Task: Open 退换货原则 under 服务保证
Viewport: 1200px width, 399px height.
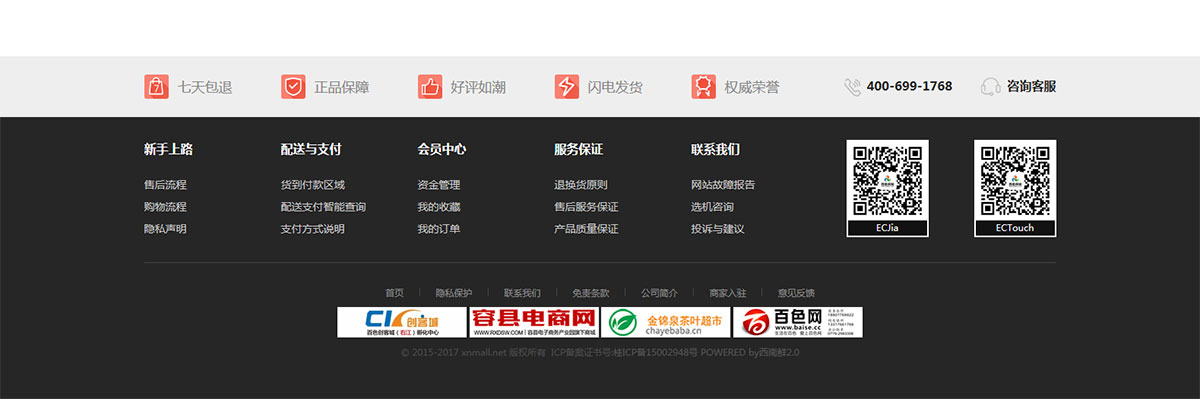Action: pyautogui.click(x=581, y=185)
